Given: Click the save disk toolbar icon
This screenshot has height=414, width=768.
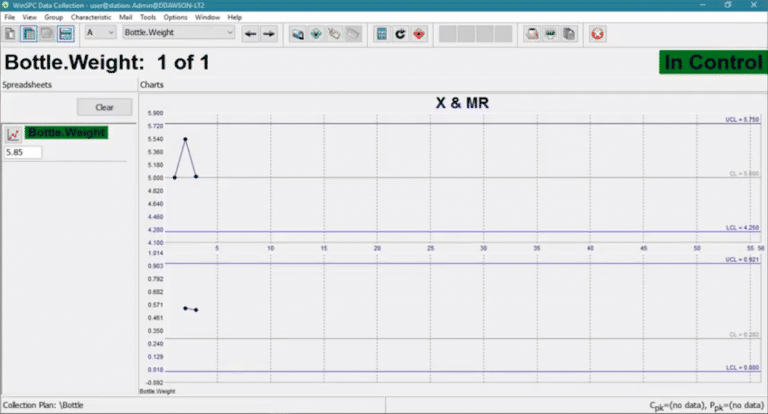Looking at the screenshot, I should pos(65,33).
